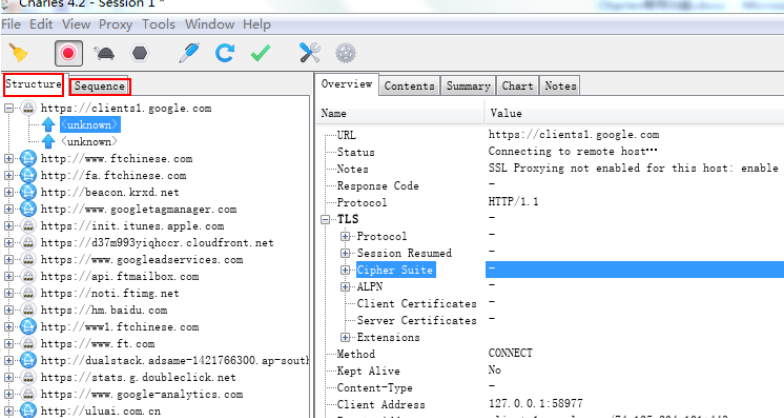This screenshot has height=418, width=784.
Task: Expand the Extensions row
Action: point(345,337)
